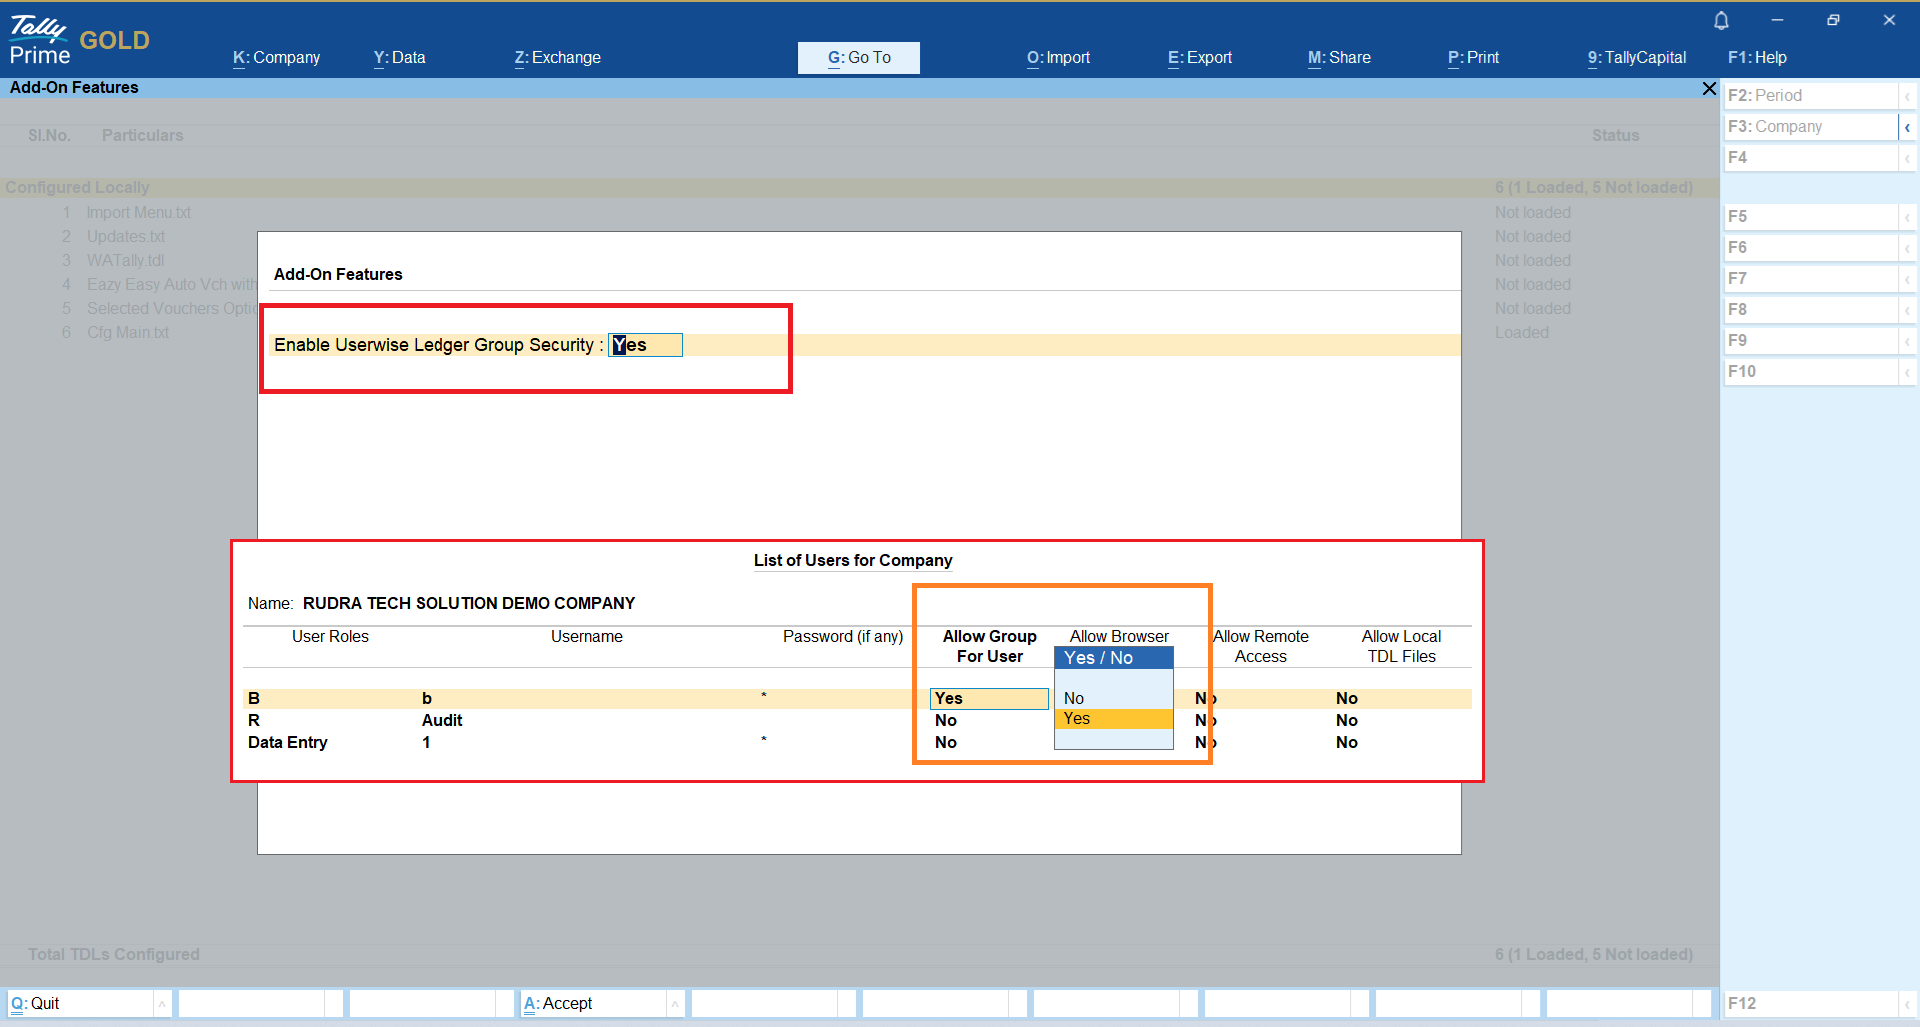Screen dimensions: 1920x1027
Task: Open the Go To menu
Action: coord(858,58)
